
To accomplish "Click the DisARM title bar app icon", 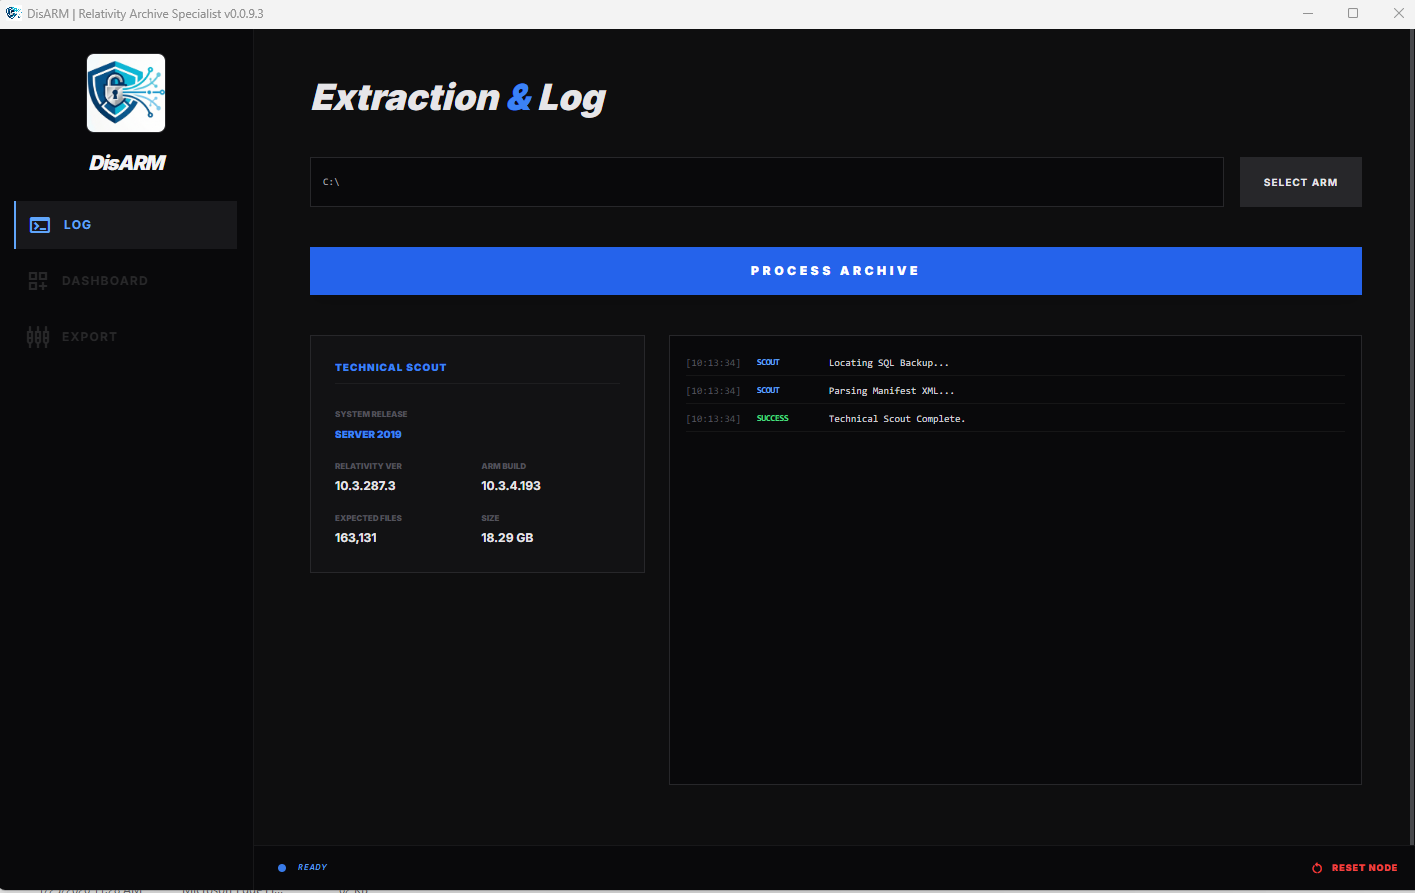I will point(13,13).
